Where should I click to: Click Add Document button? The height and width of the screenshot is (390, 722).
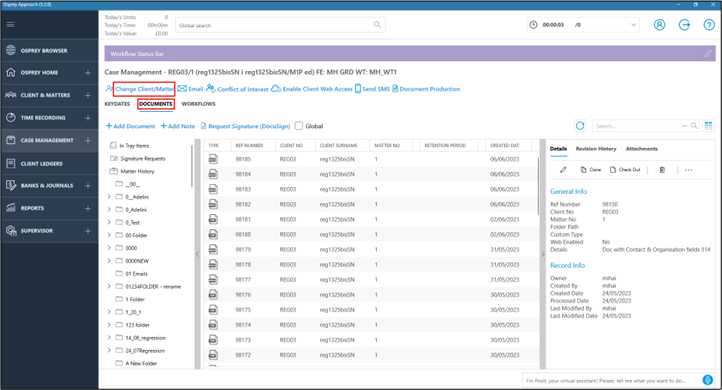point(131,126)
